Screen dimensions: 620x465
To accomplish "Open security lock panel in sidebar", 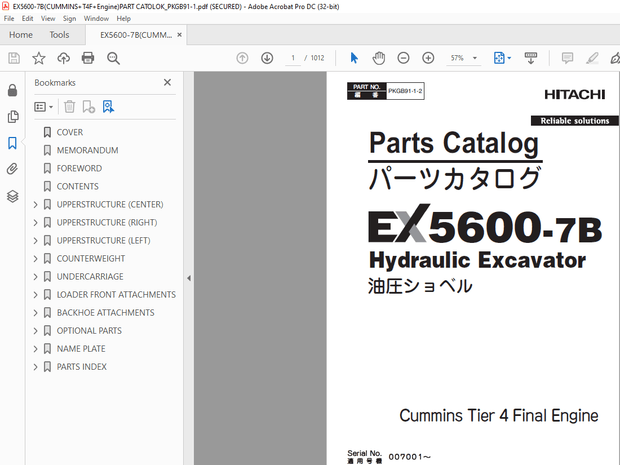I will (12, 90).
